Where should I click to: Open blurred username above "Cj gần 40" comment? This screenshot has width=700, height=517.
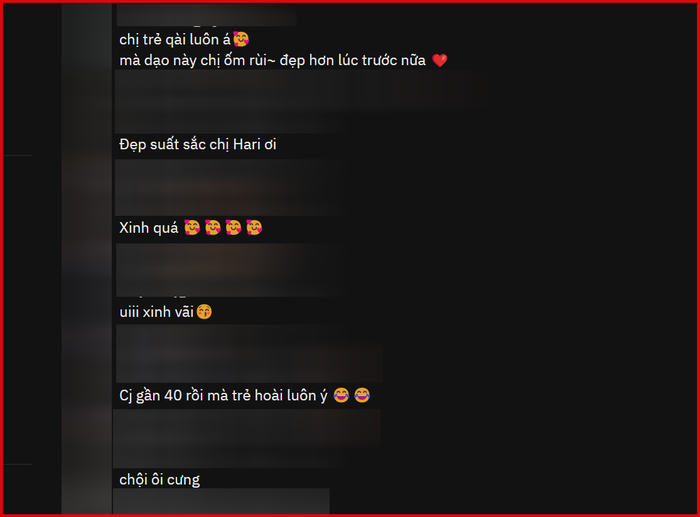tap(250, 354)
